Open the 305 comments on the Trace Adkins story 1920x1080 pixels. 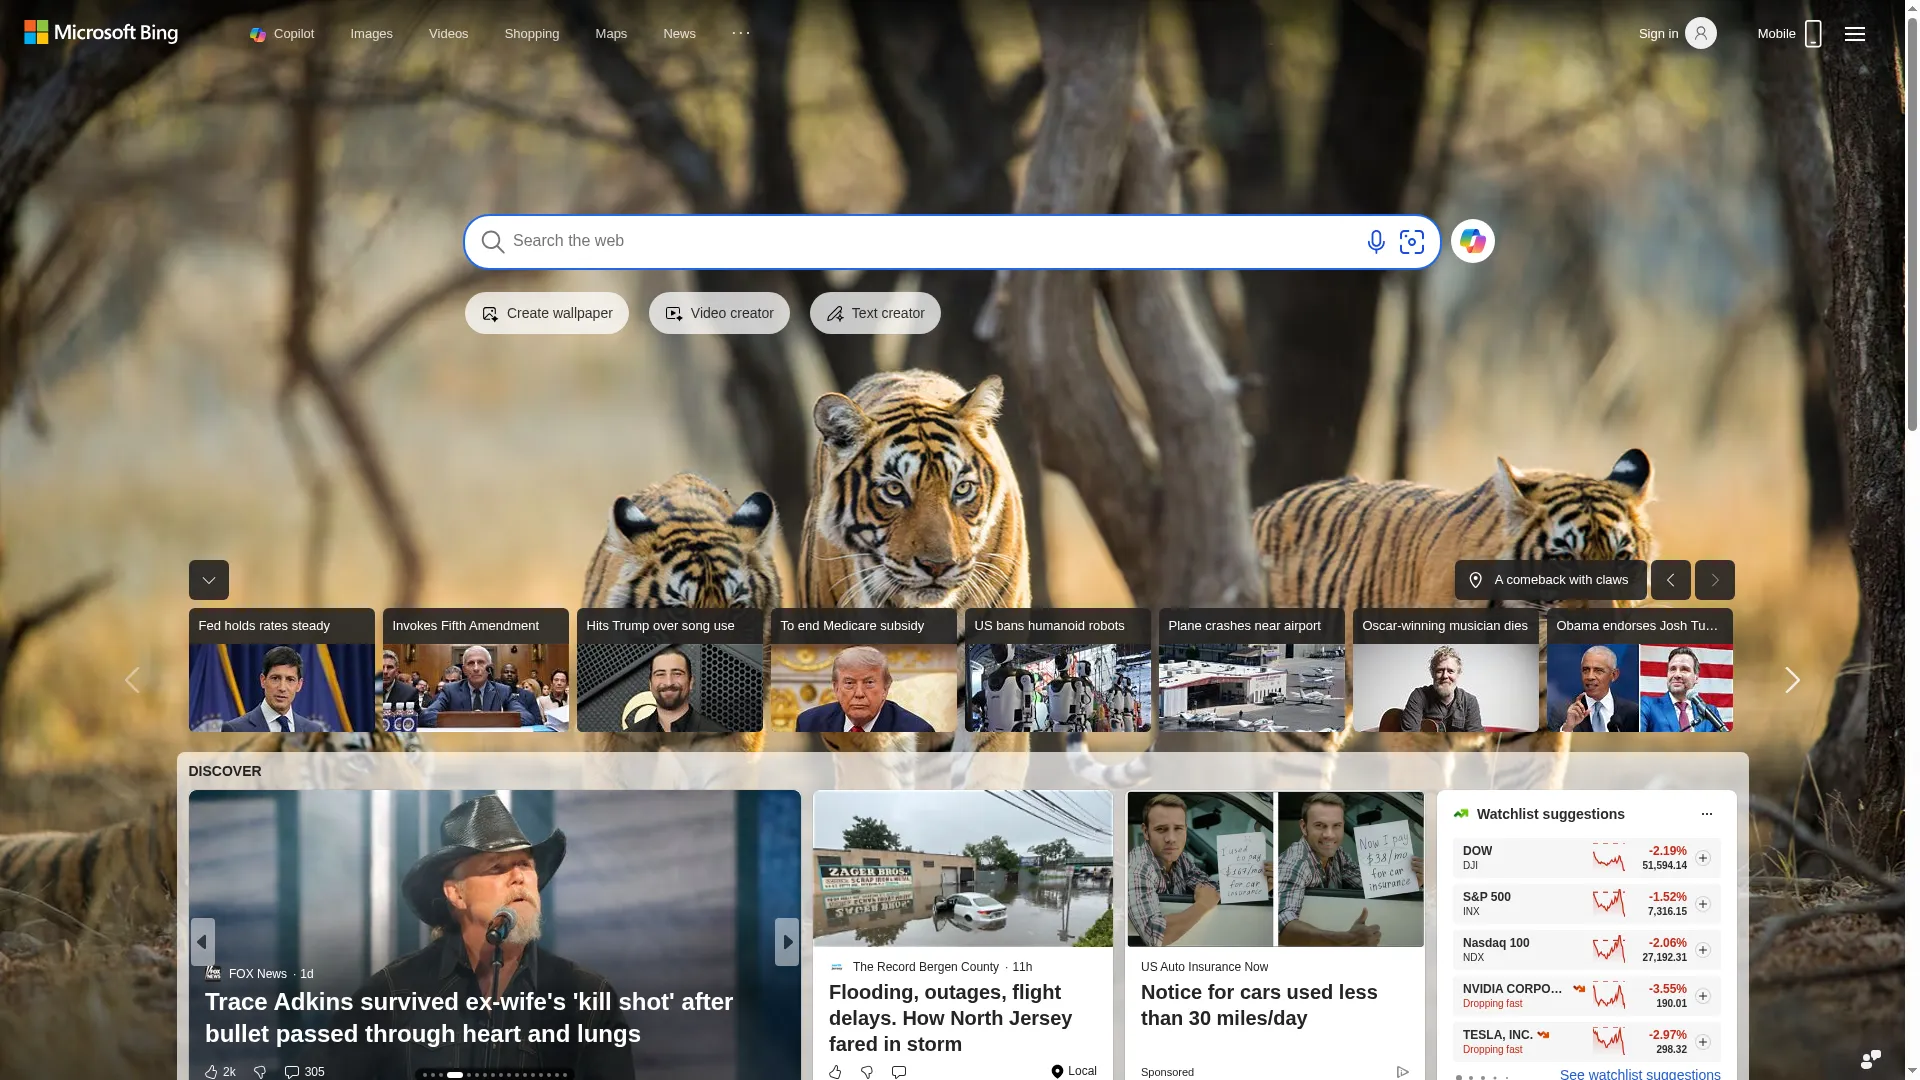click(304, 1072)
